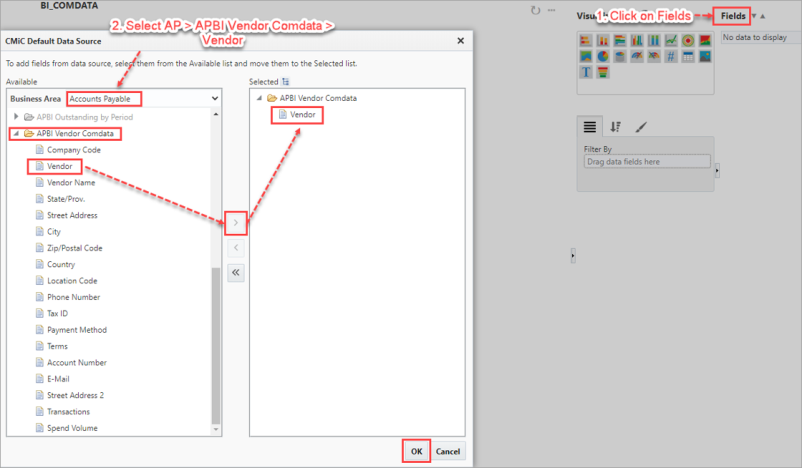Select the Terms field
This screenshot has width=802, height=468.
pos(57,346)
